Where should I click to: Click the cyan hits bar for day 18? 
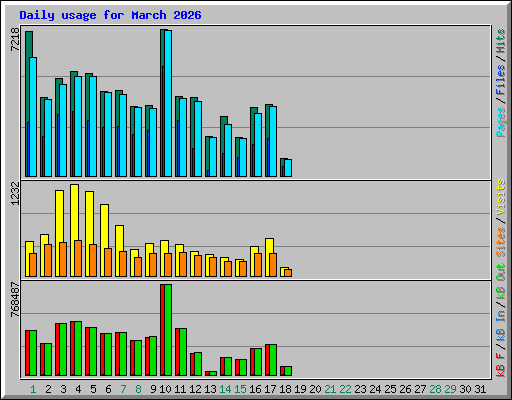tap(288, 168)
